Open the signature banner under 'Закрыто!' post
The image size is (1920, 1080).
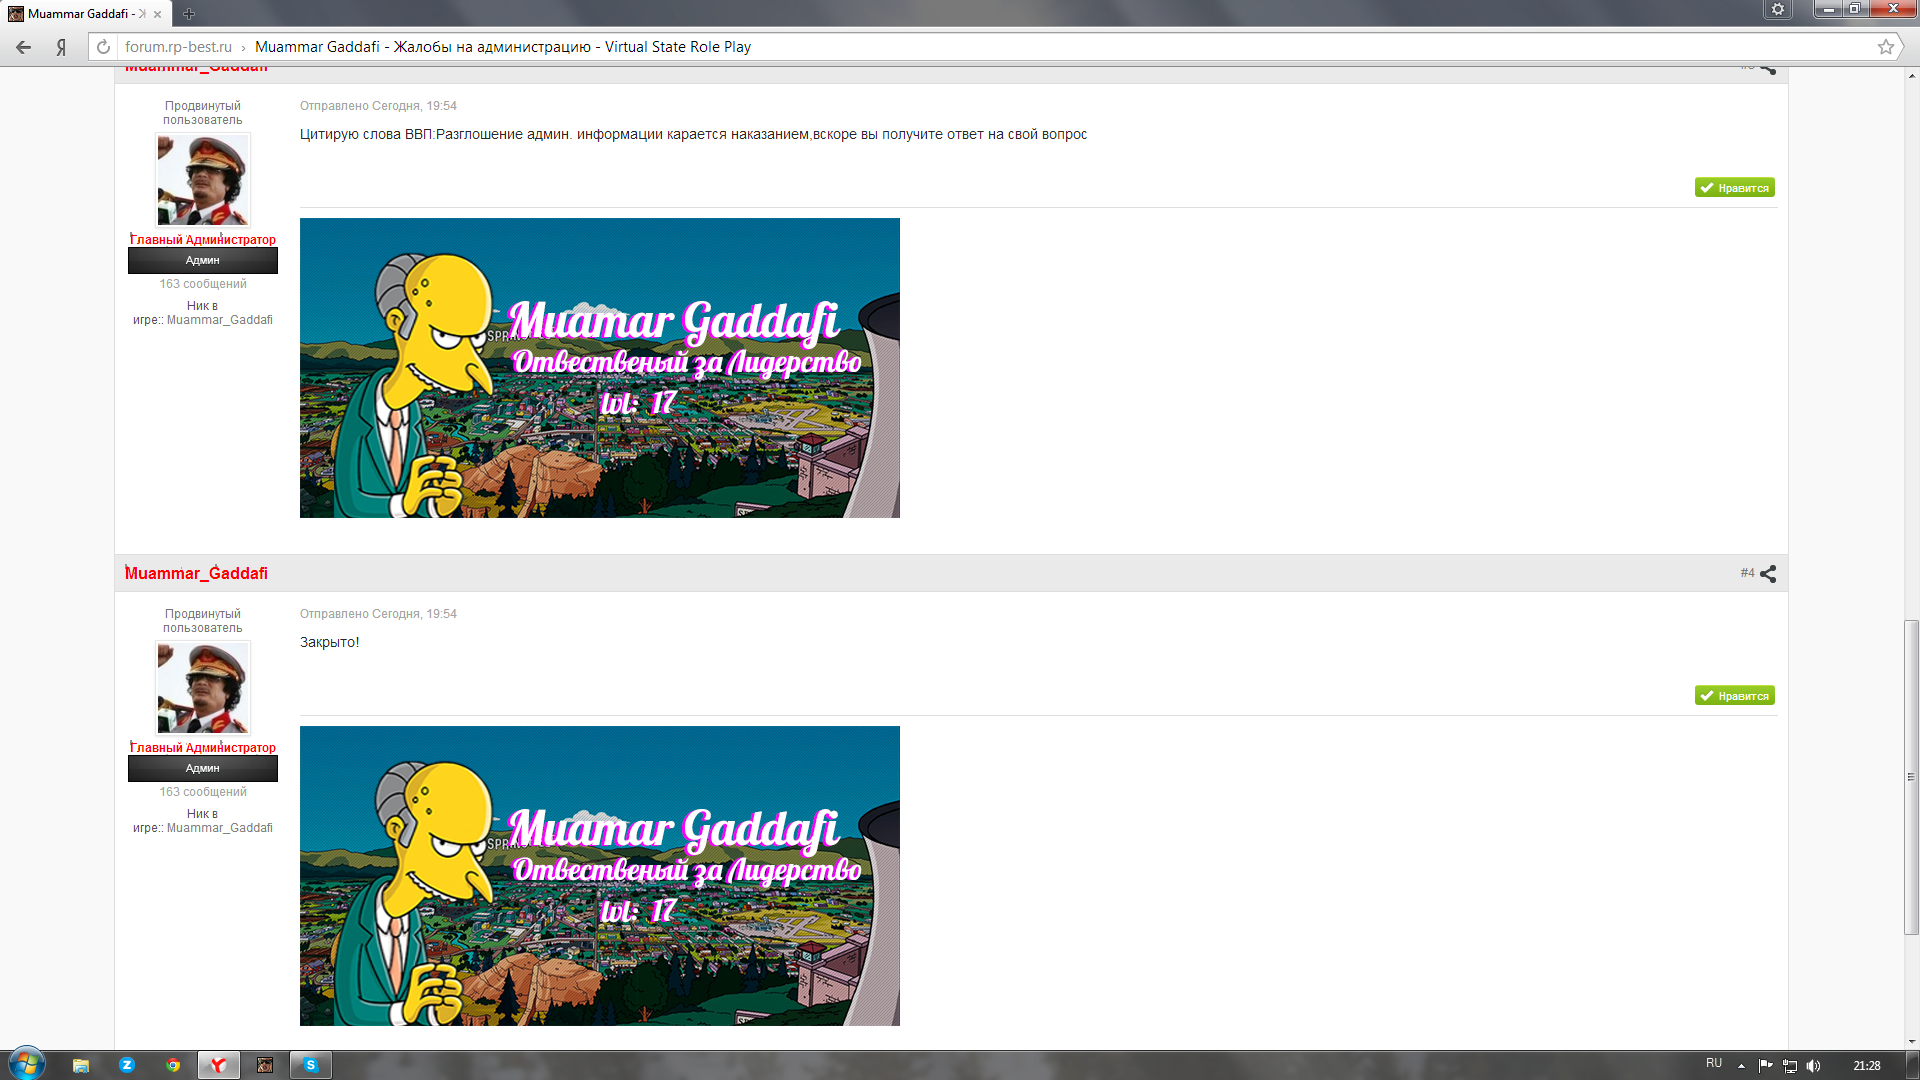pos(600,876)
